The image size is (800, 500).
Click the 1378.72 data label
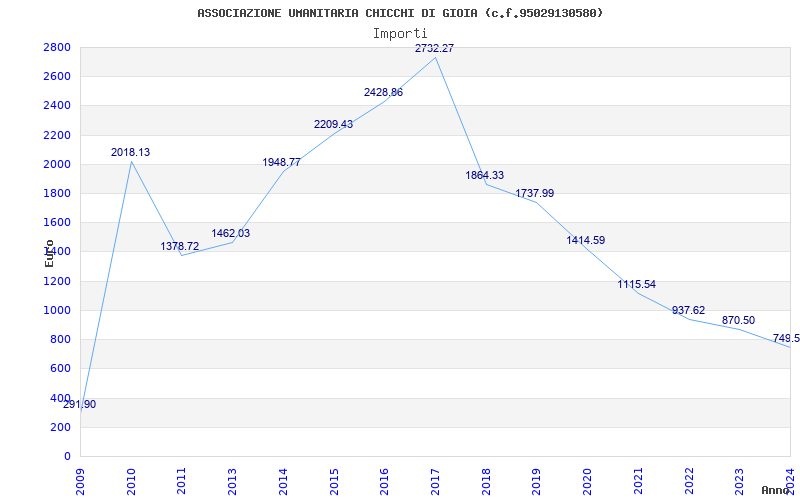pyautogui.click(x=180, y=246)
